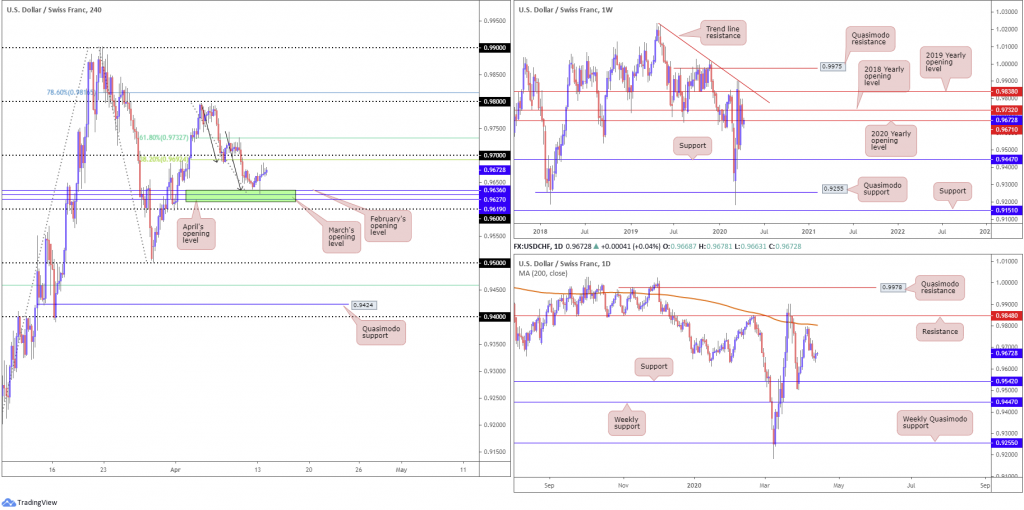Click the 0.9978 price label on daily chart
This screenshot has height=510, width=1024.
[x=893, y=287]
